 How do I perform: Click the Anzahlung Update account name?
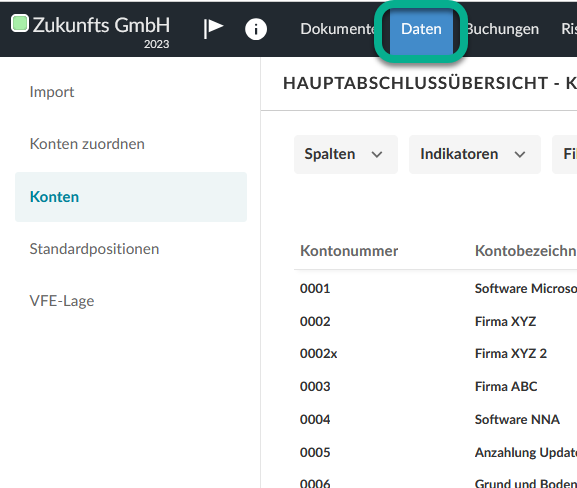[526, 453]
